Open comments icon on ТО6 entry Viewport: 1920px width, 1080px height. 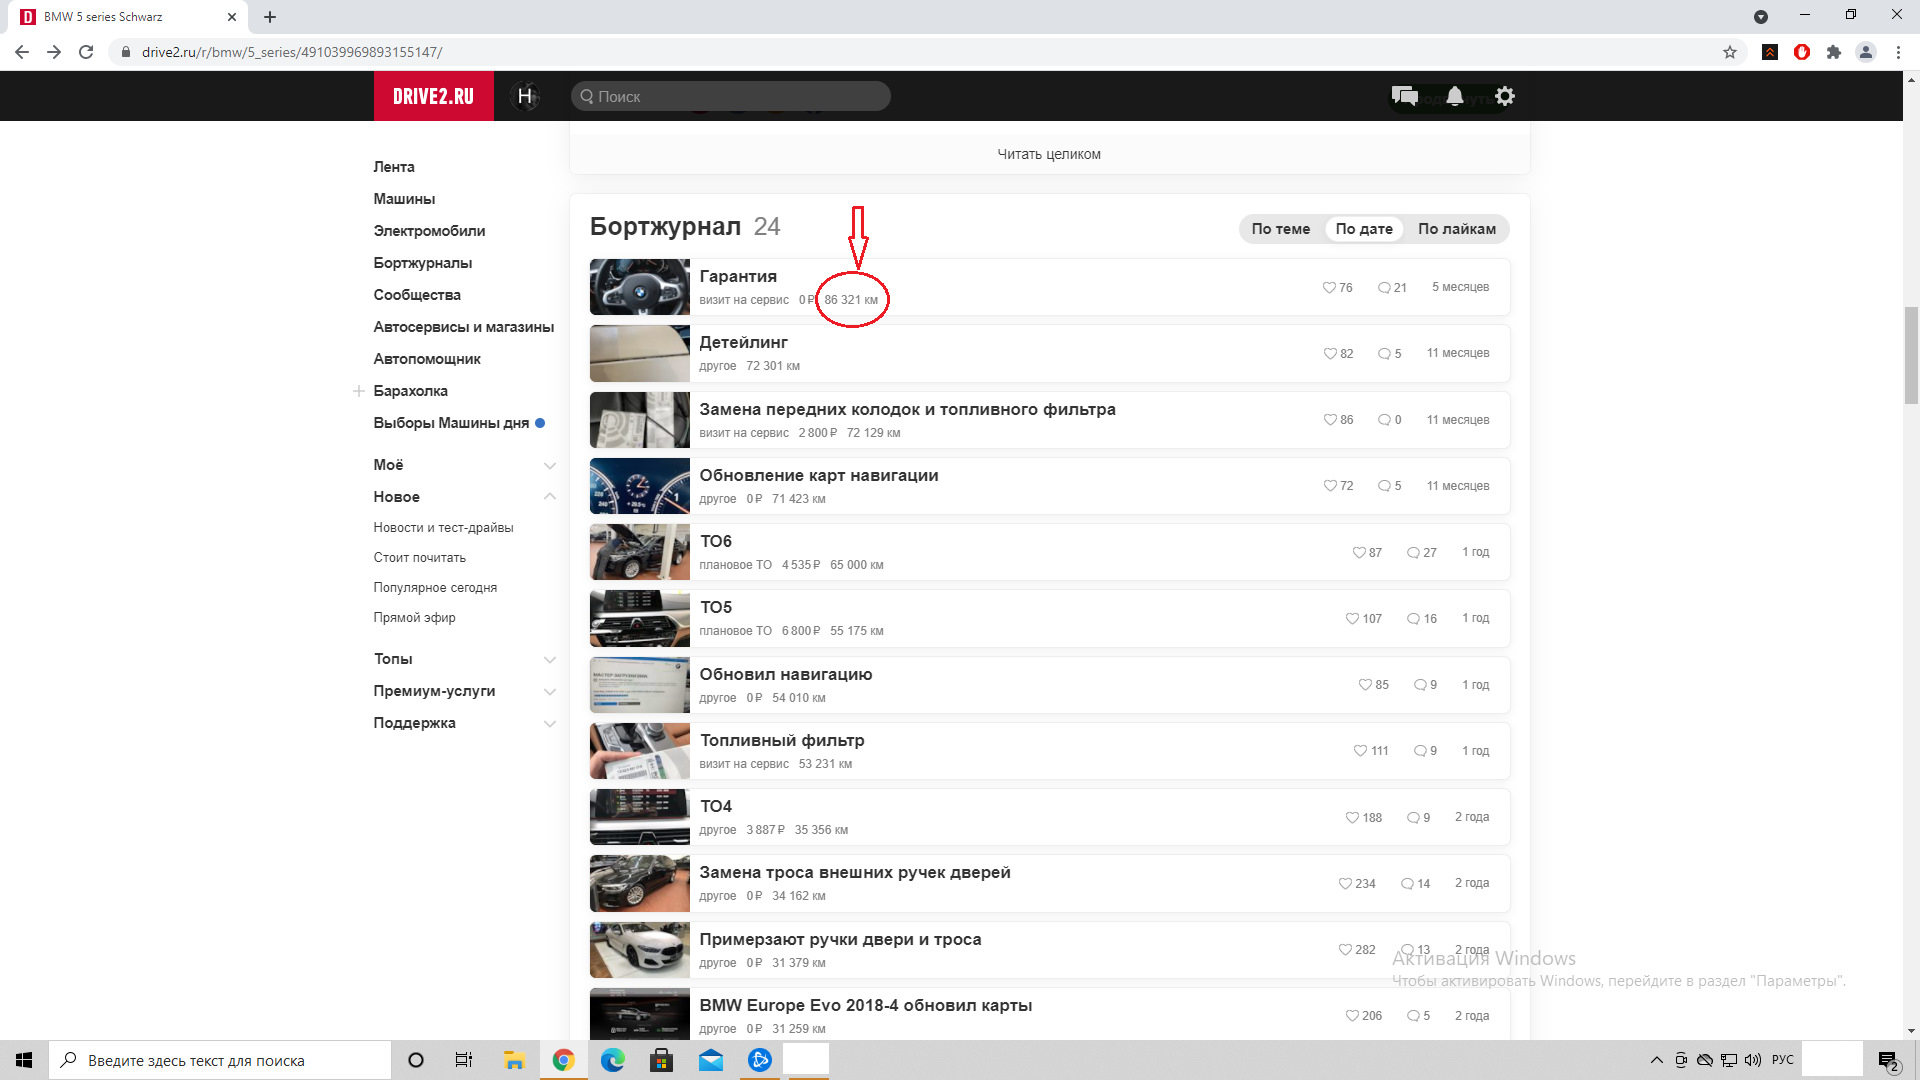point(1413,553)
